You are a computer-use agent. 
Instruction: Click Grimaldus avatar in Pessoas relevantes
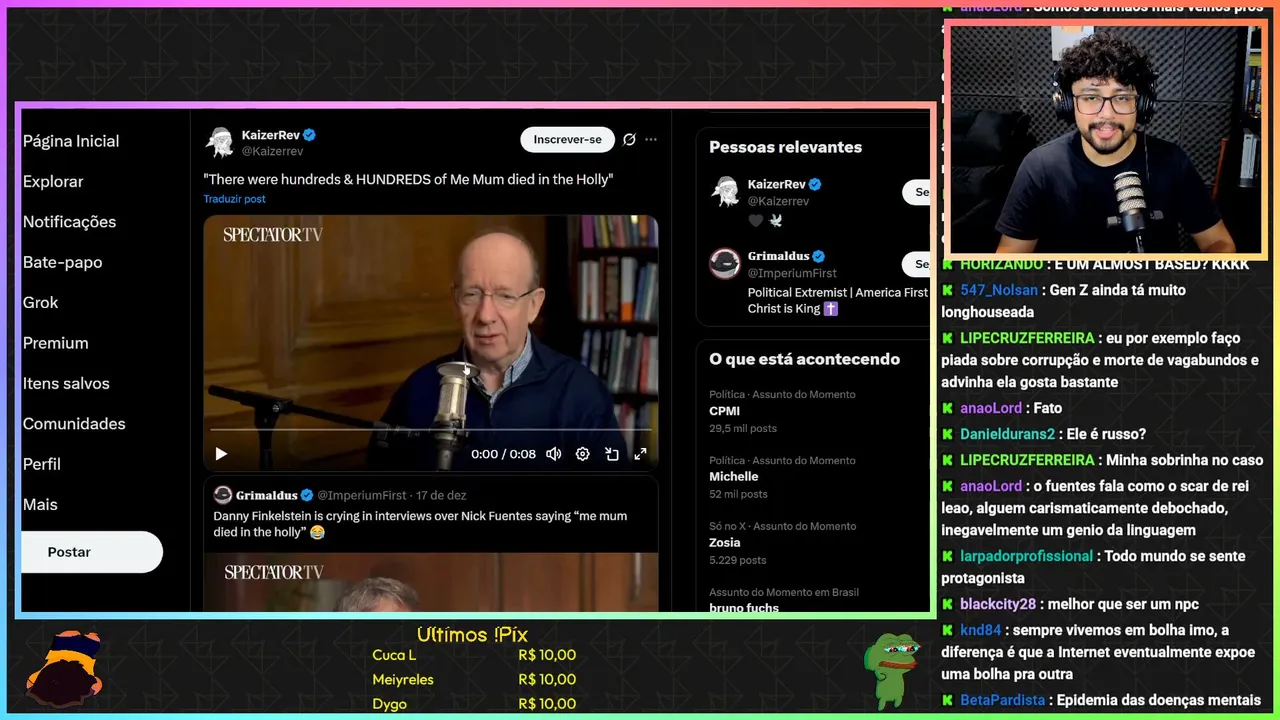coord(725,263)
